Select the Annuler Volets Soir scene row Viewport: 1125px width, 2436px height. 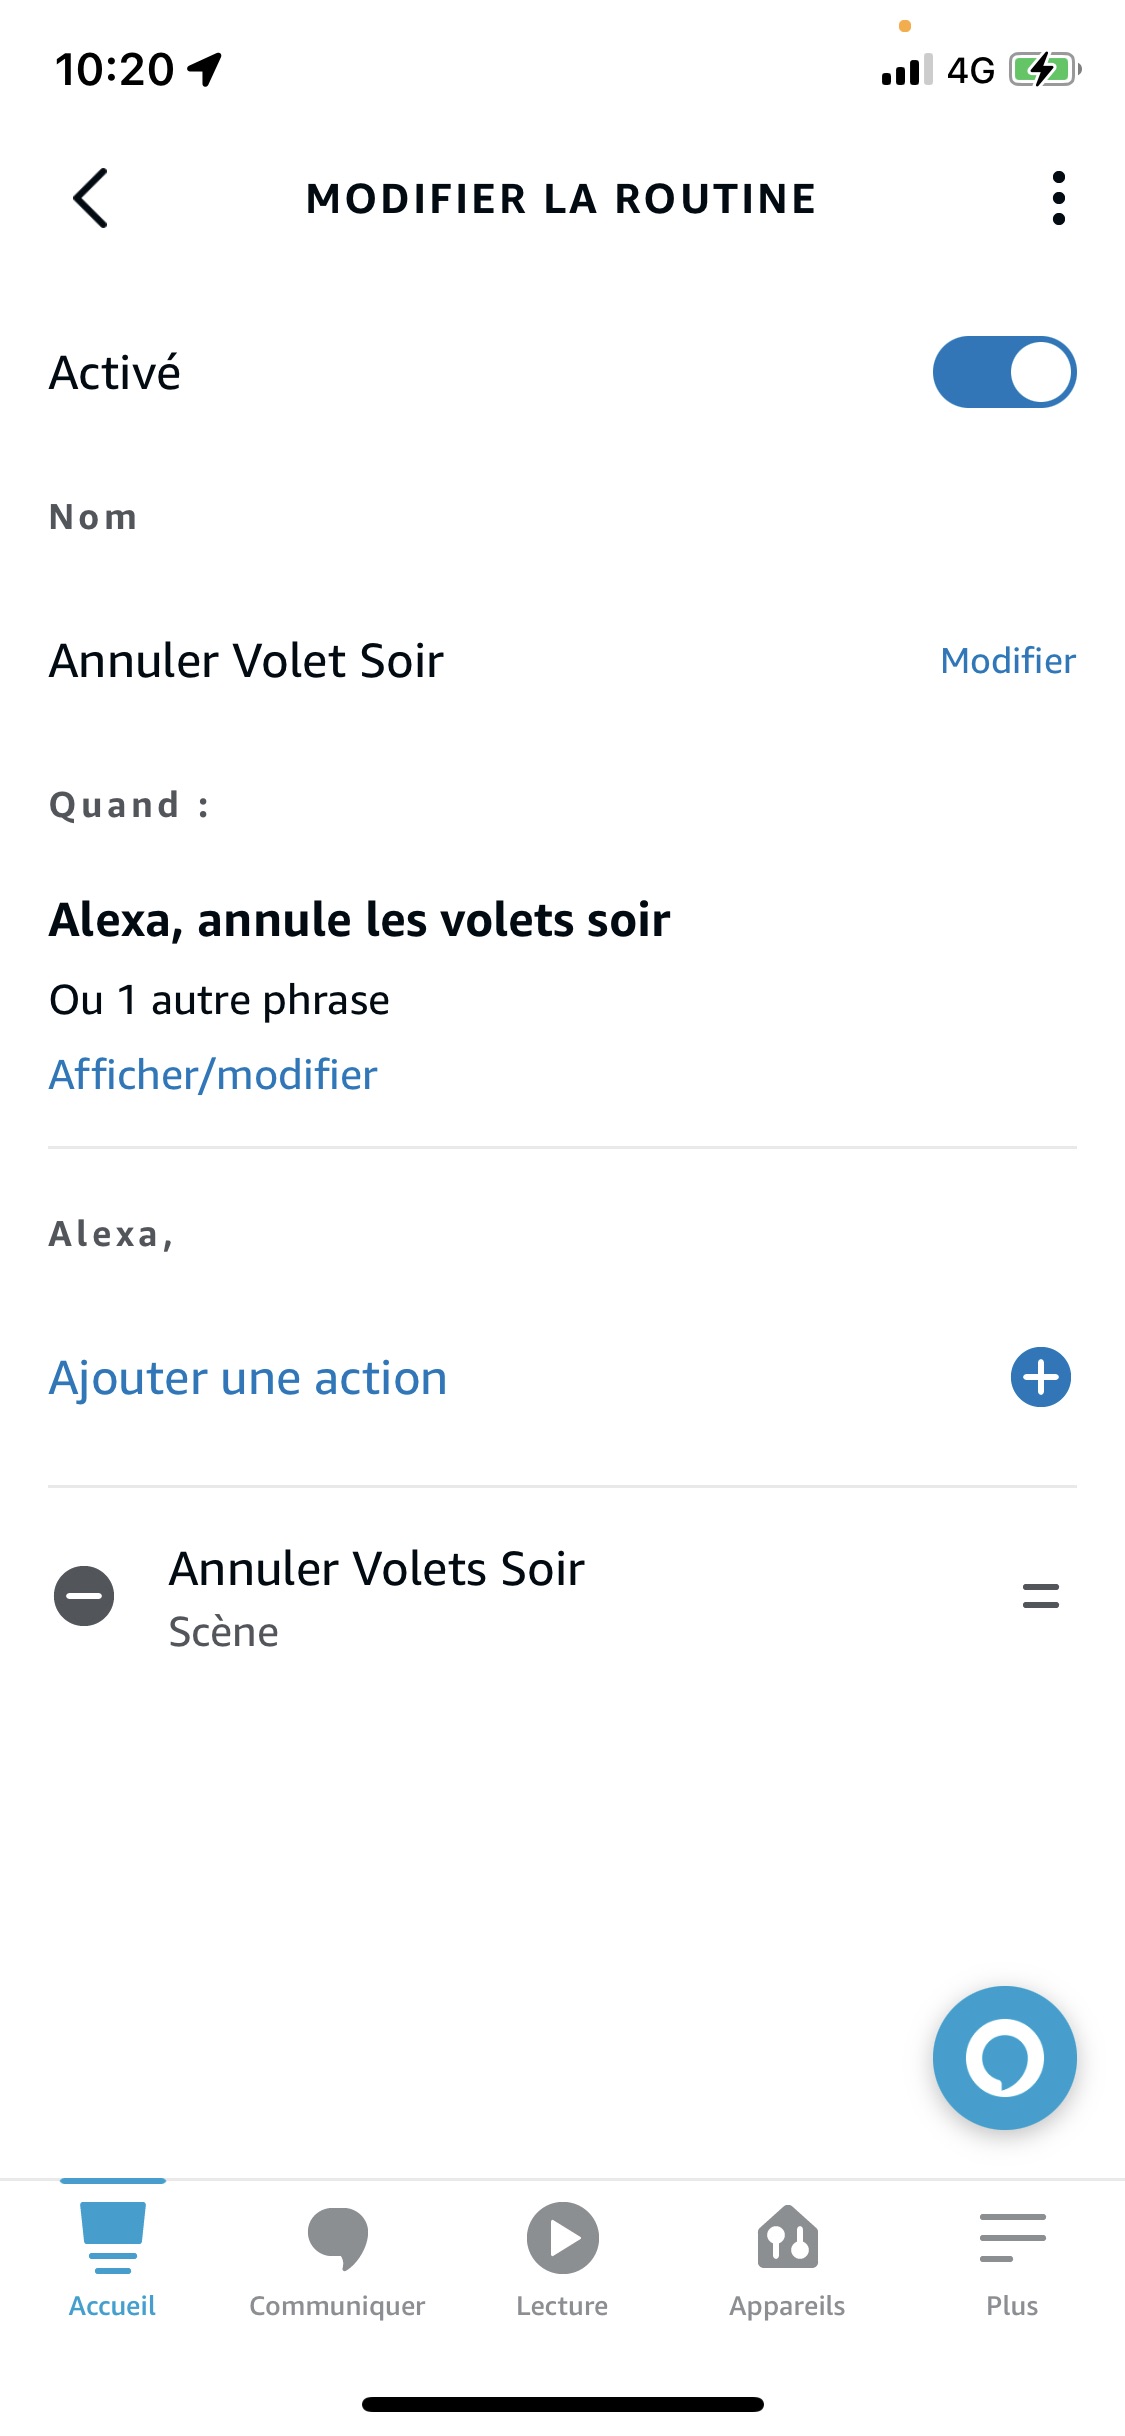point(376,1596)
